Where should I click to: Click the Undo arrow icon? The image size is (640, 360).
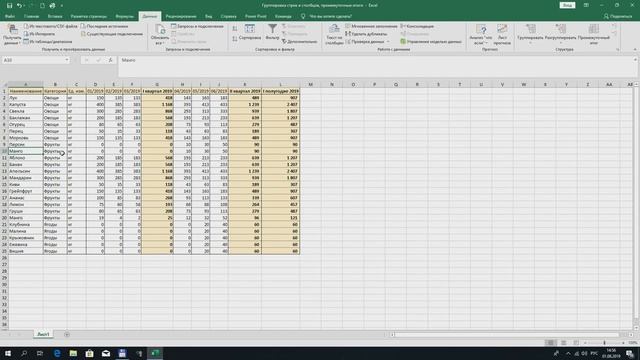pyautogui.click(x=19, y=6)
